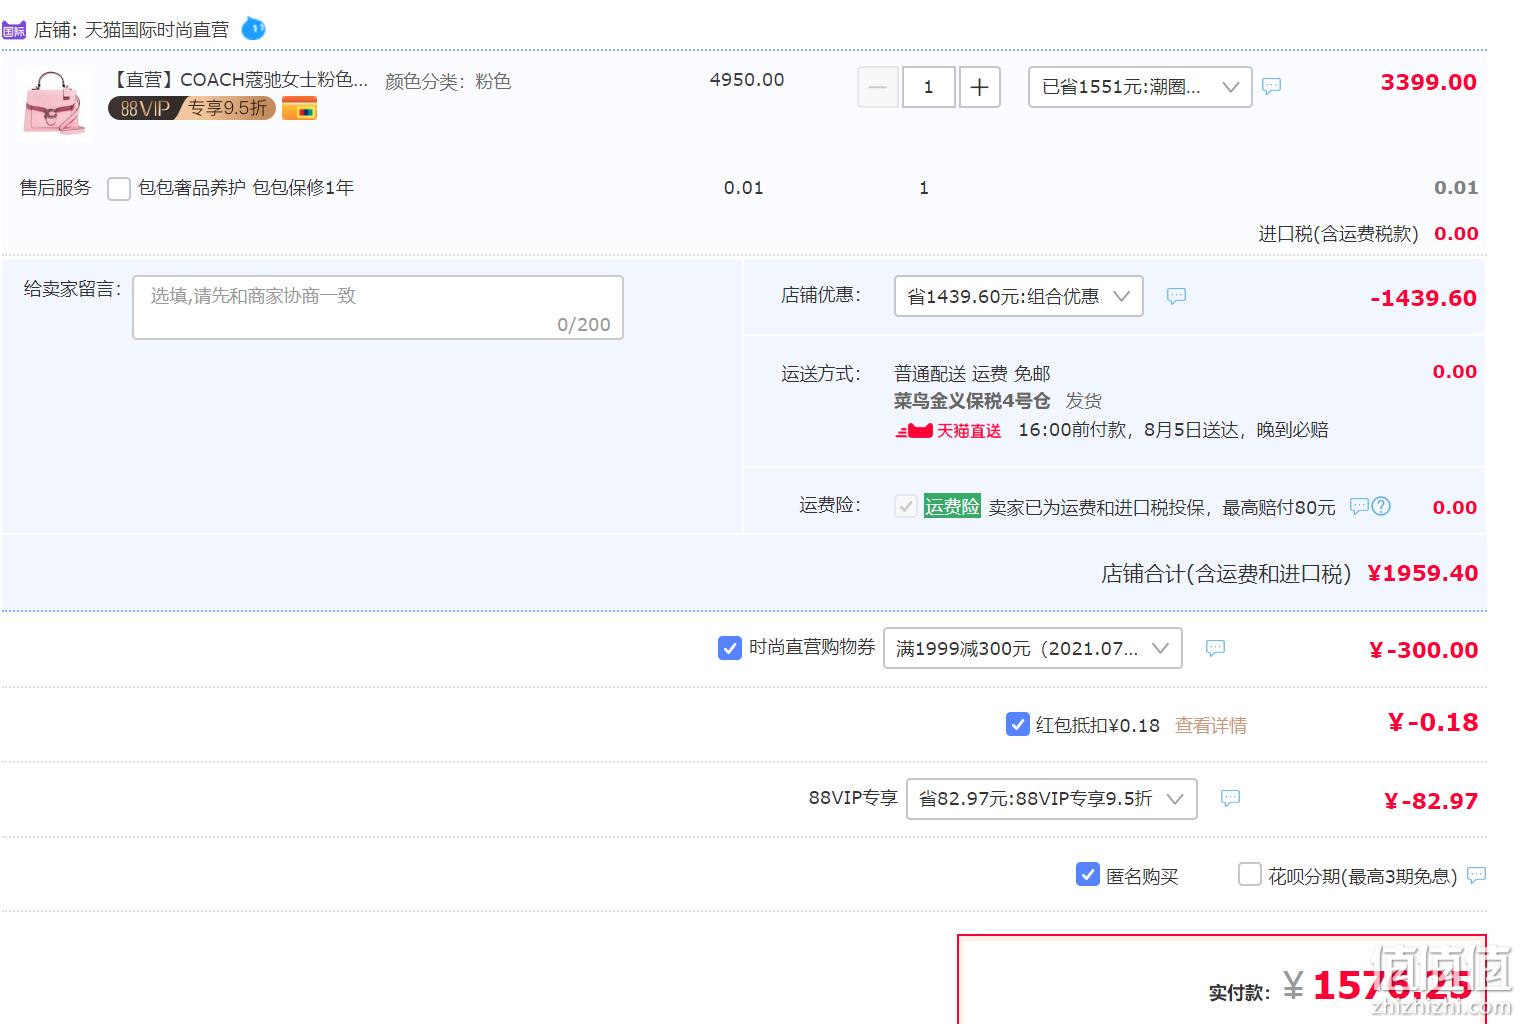The width and height of the screenshot is (1521, 1024).
Task: Click the ¥-82.97 88VIP discount amount
Action: tap(1431, 801)
